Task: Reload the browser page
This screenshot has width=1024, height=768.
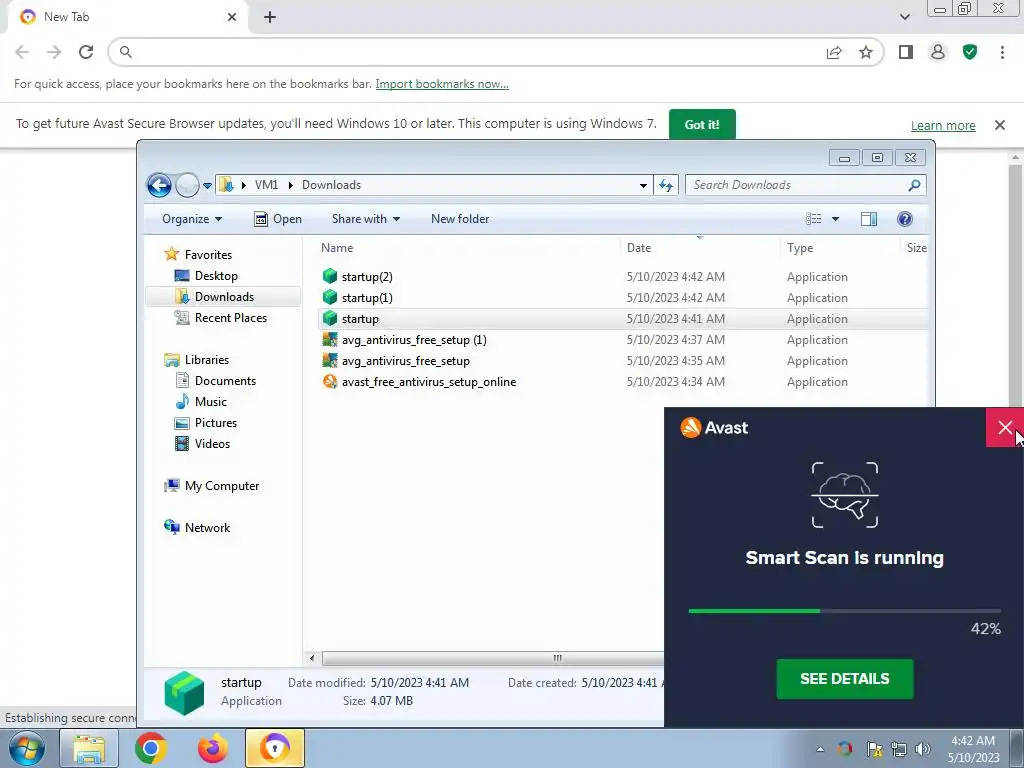Action: 86,52
